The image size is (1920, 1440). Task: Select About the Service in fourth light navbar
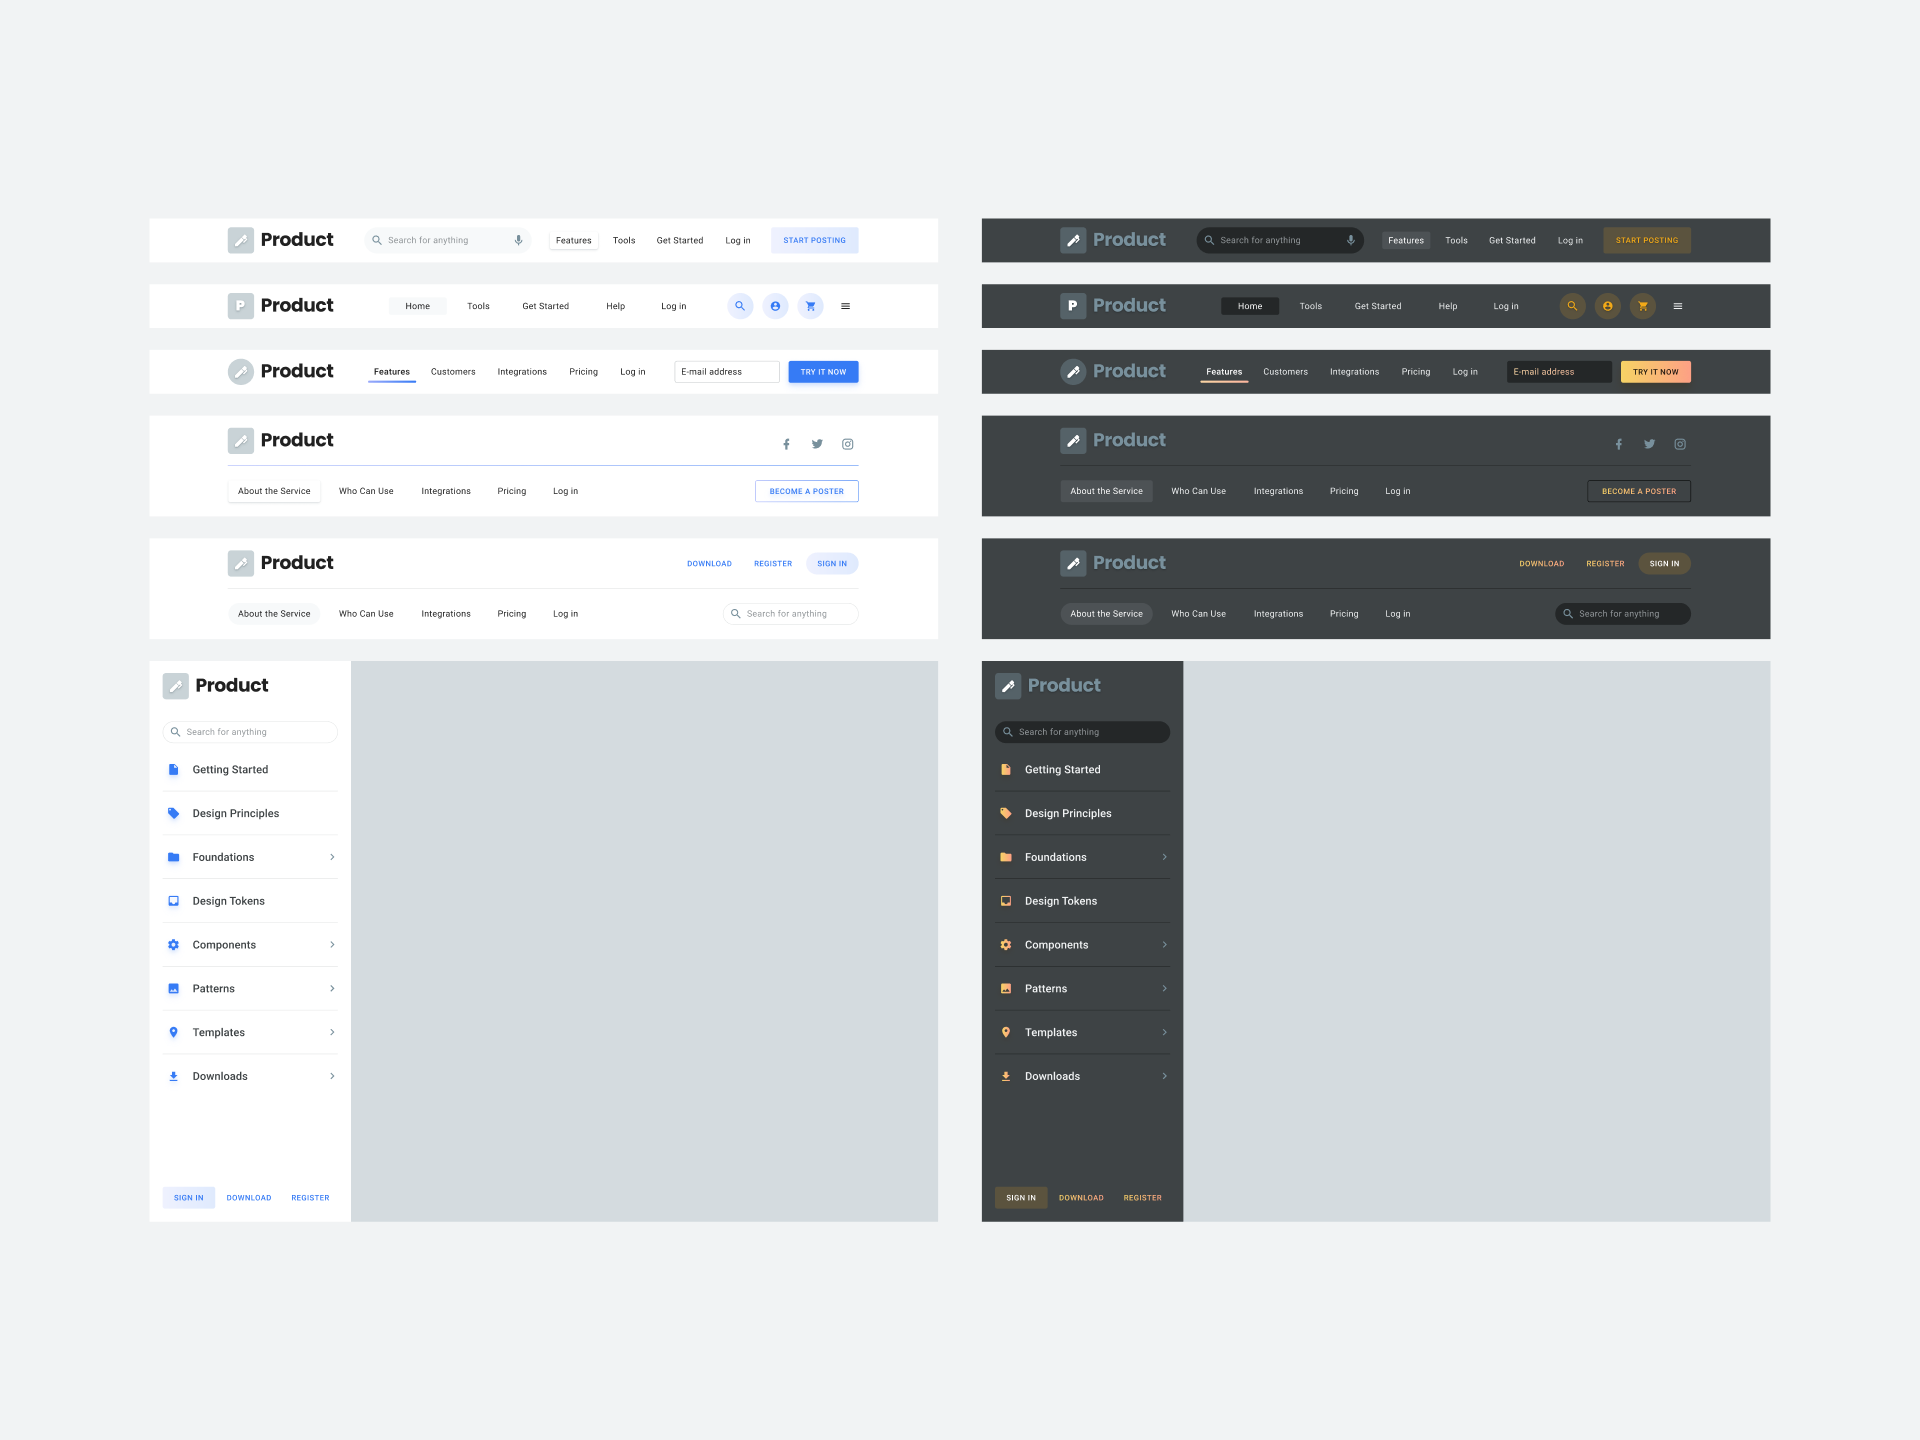[274, 491]
